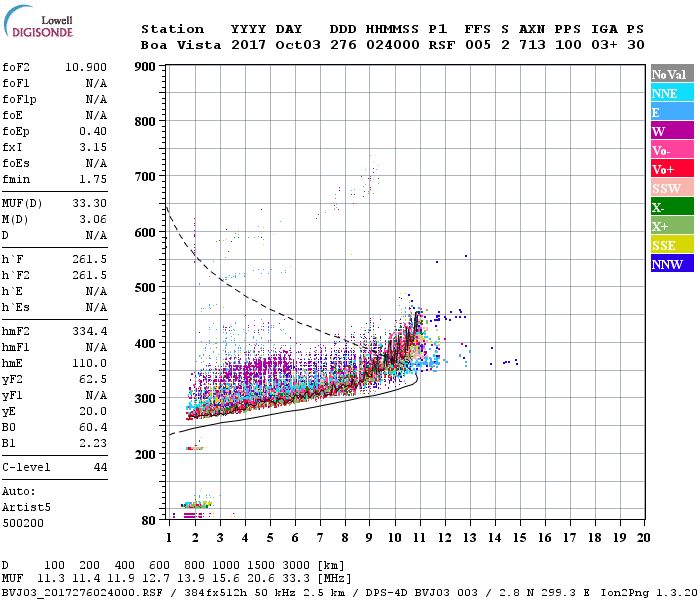Screen dimensions: 700x600
Task: Click the yE value 20.0
Action: coord(93,411)
